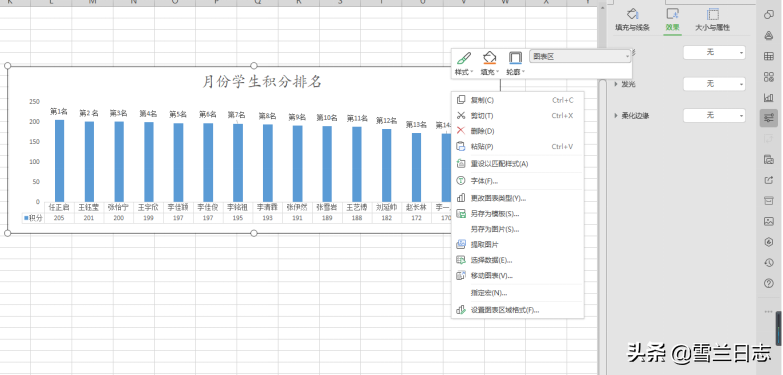
Task: Choose 剪切(T) from the context menu
Action: click(x=517, y=116)
